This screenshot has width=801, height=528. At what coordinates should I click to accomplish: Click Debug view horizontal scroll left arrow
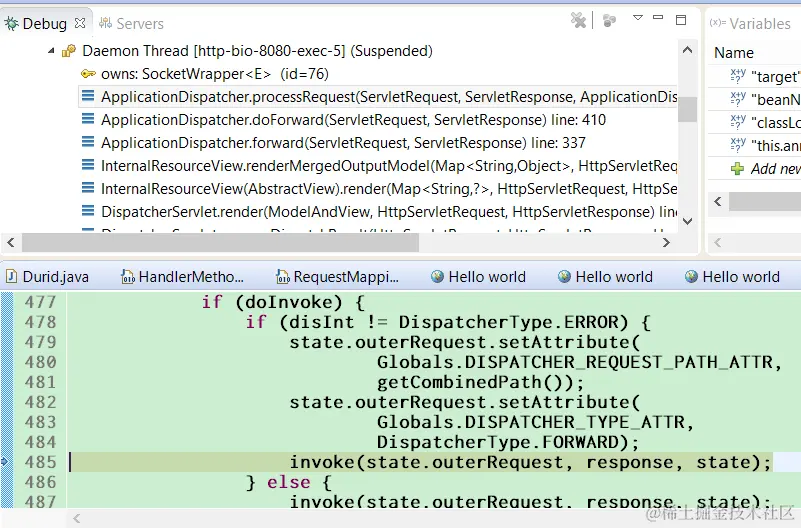tap(11, 242)
